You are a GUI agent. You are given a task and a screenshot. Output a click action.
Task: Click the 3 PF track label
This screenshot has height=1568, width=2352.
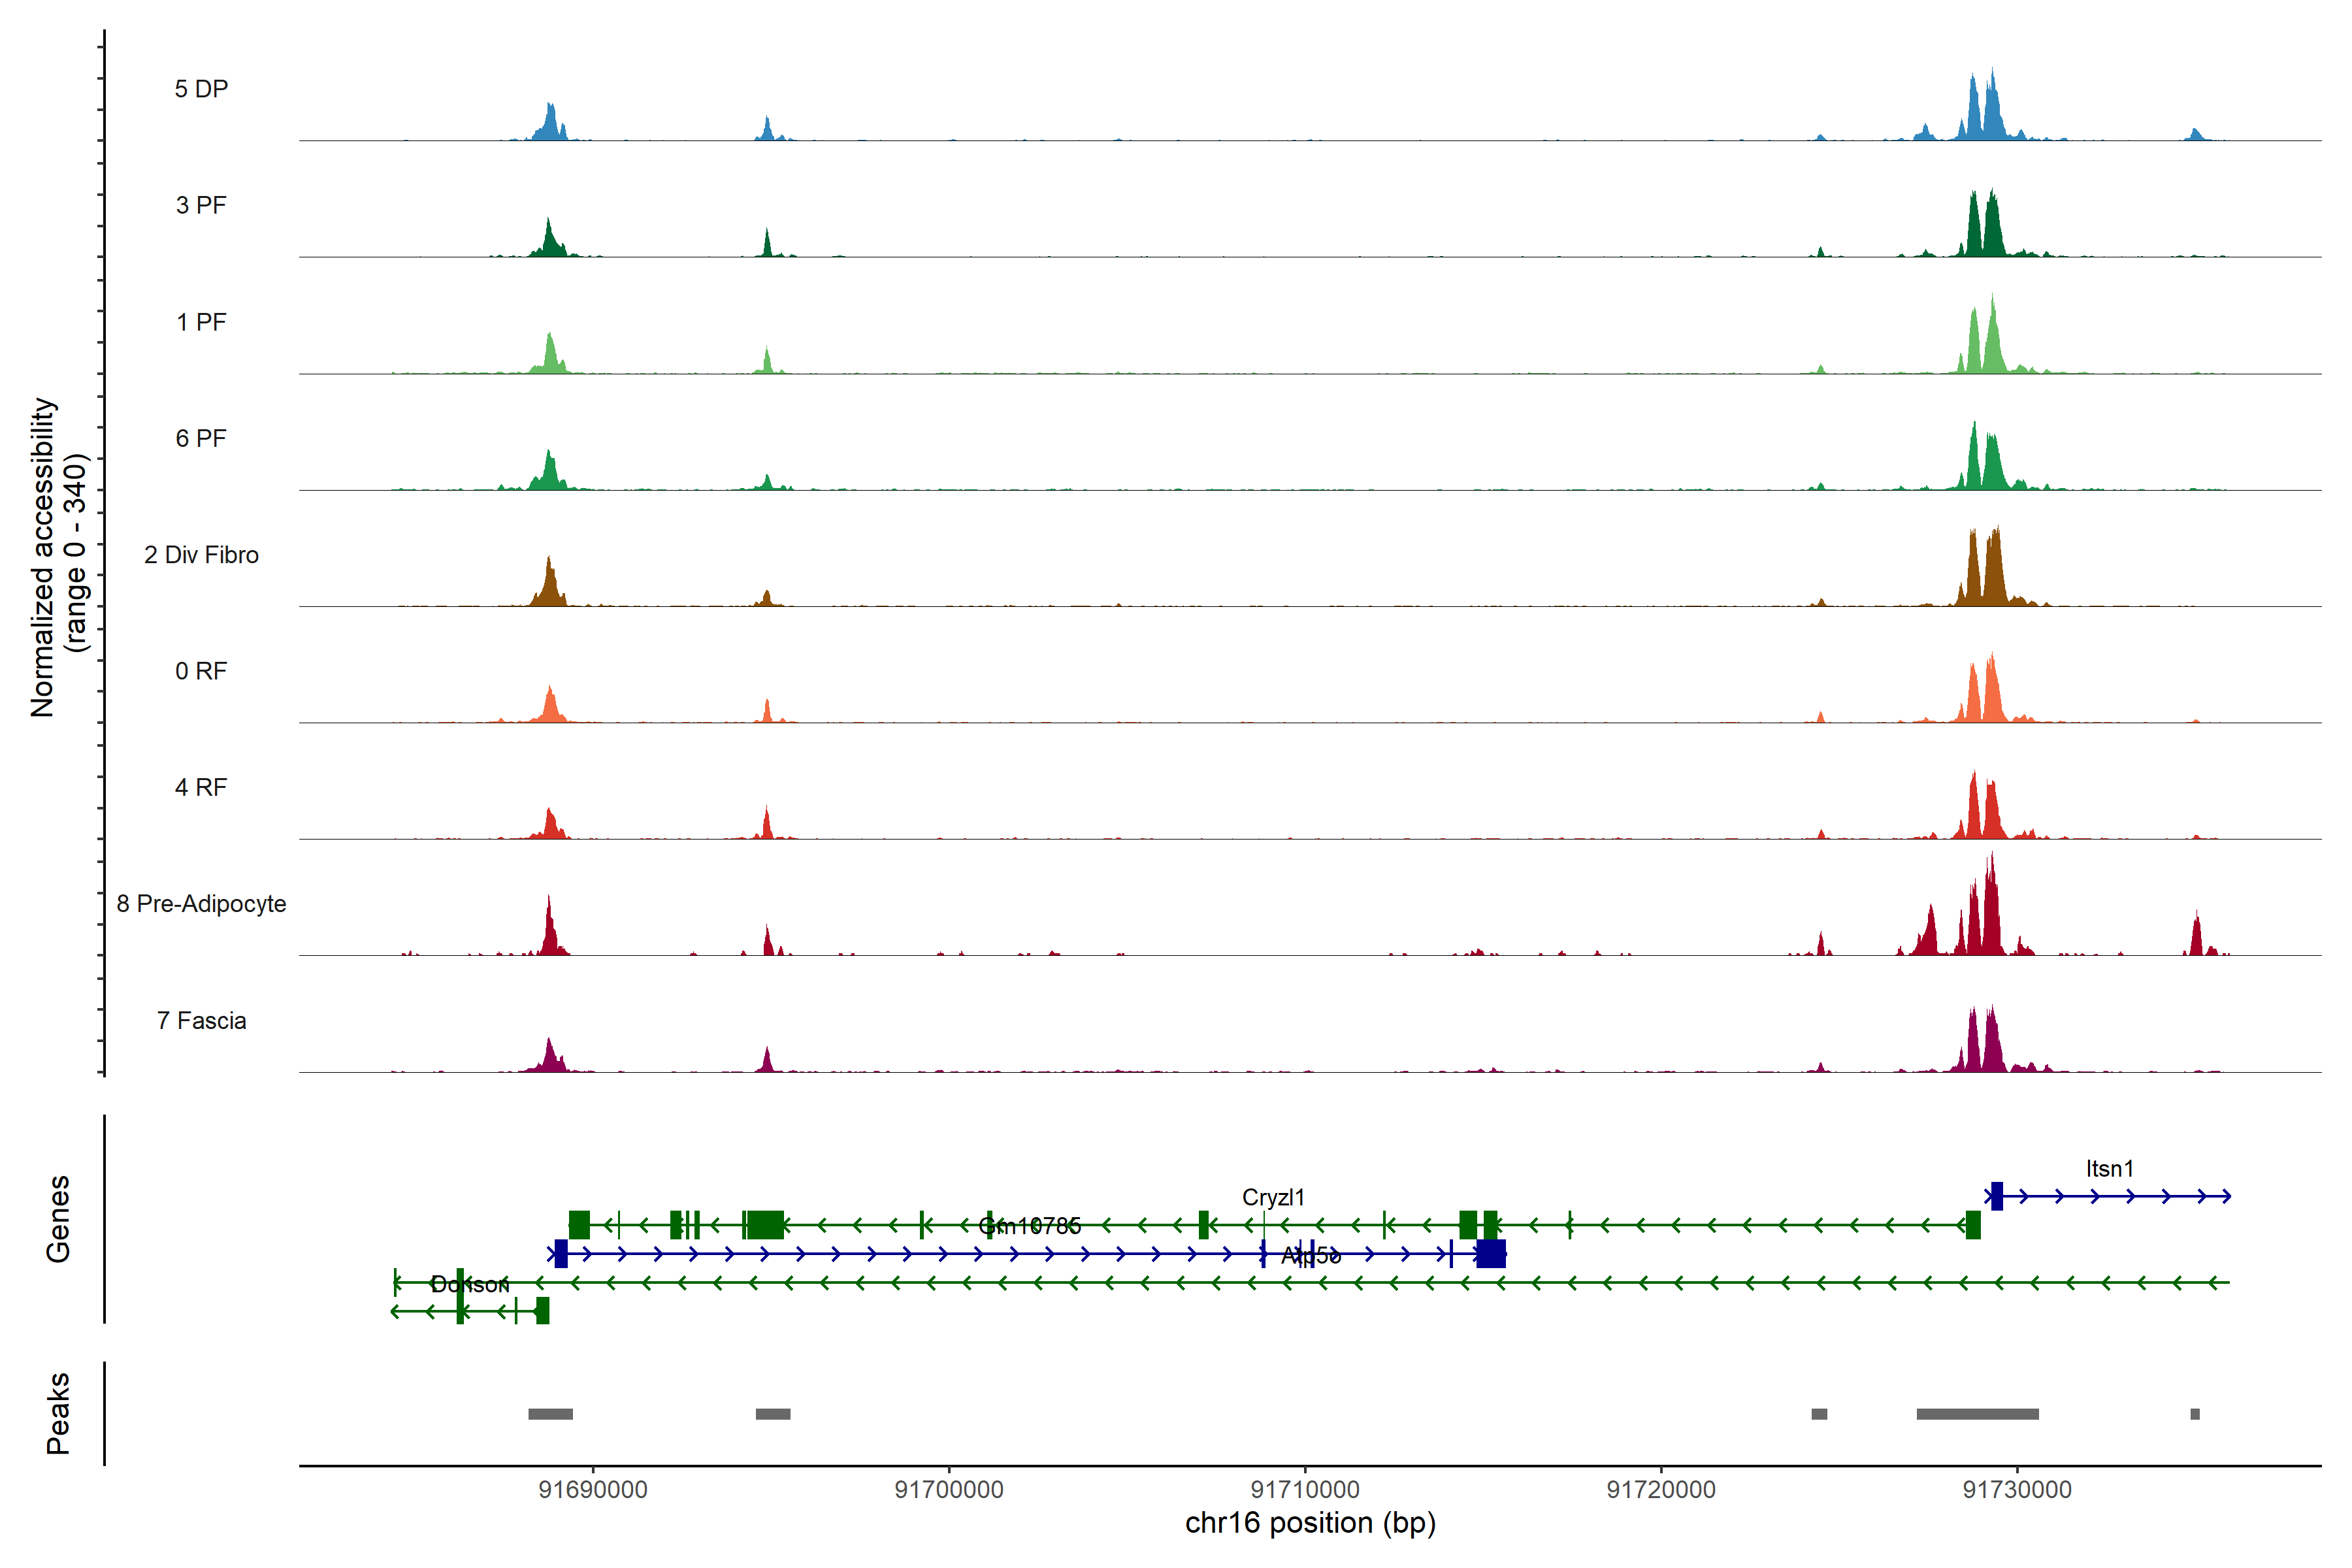point(201,205)
